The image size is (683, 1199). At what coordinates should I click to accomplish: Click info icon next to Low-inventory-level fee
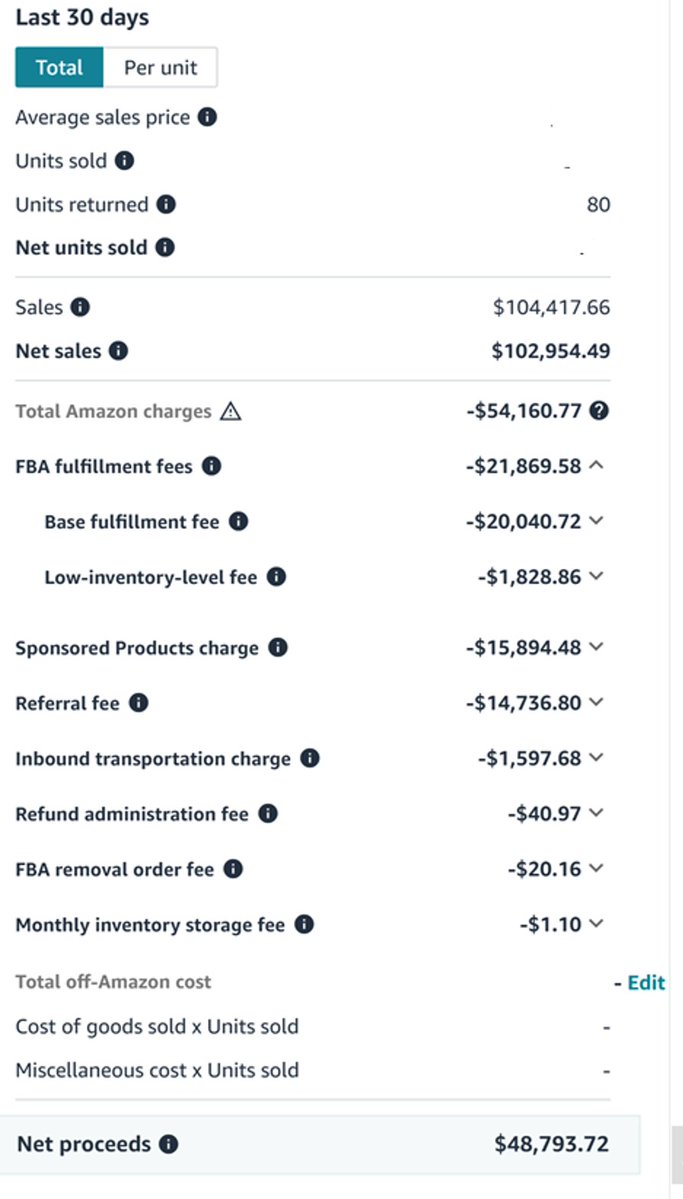pyautogui.click(x=276, y=577)
